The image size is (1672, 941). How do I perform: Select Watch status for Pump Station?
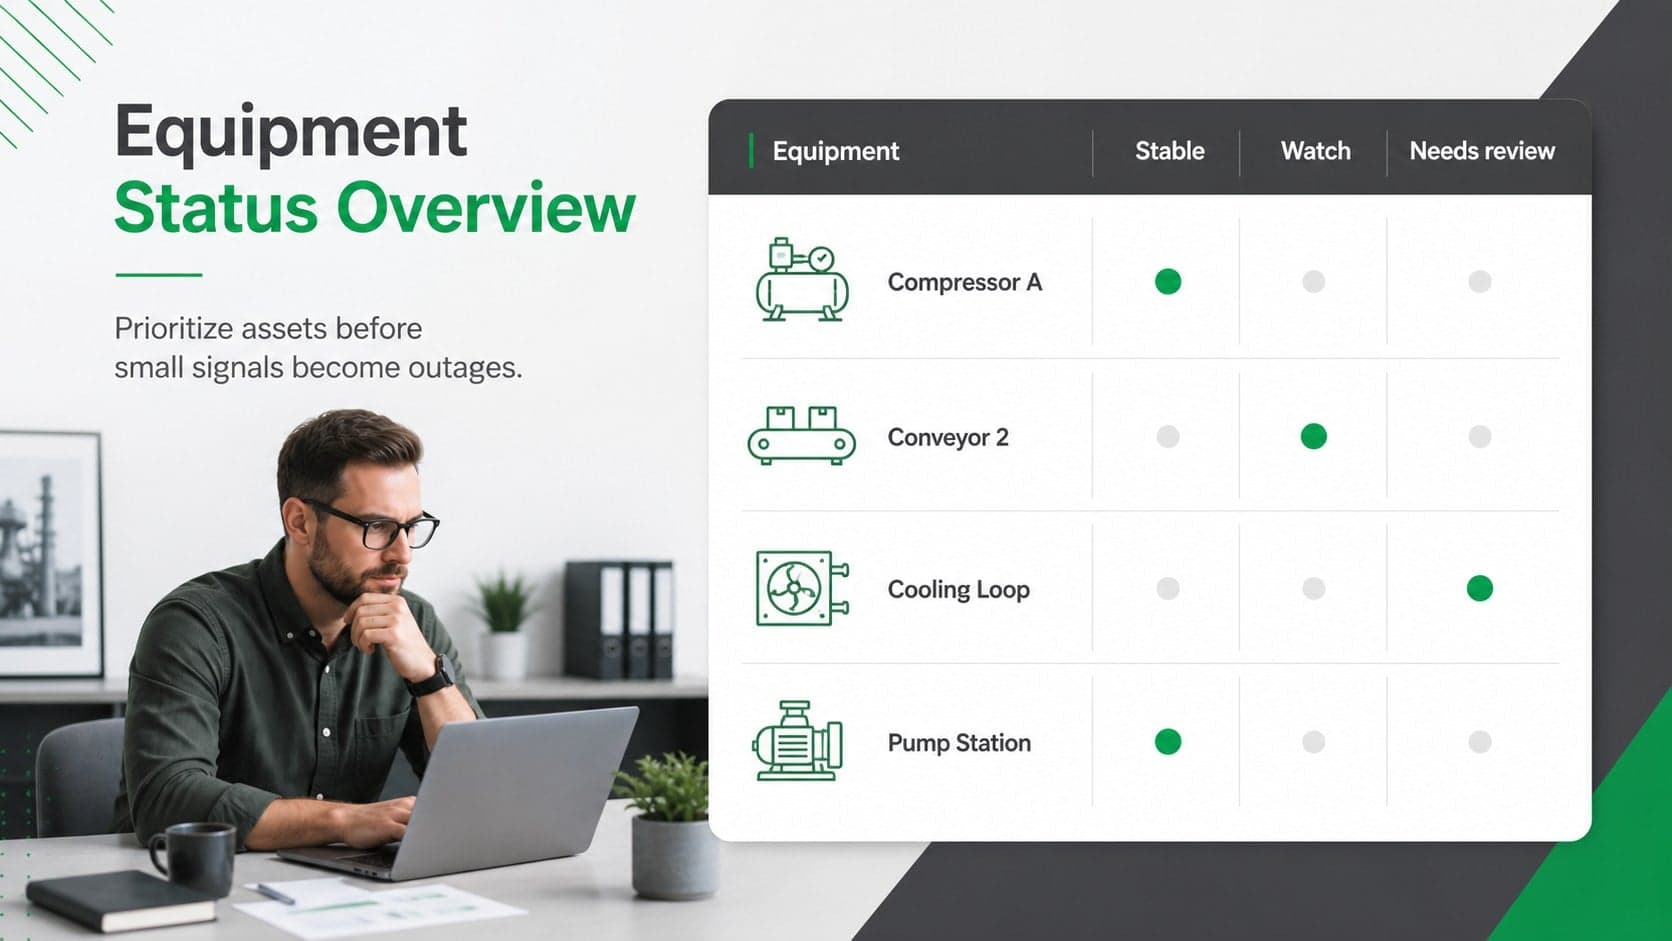point(1314,742)
